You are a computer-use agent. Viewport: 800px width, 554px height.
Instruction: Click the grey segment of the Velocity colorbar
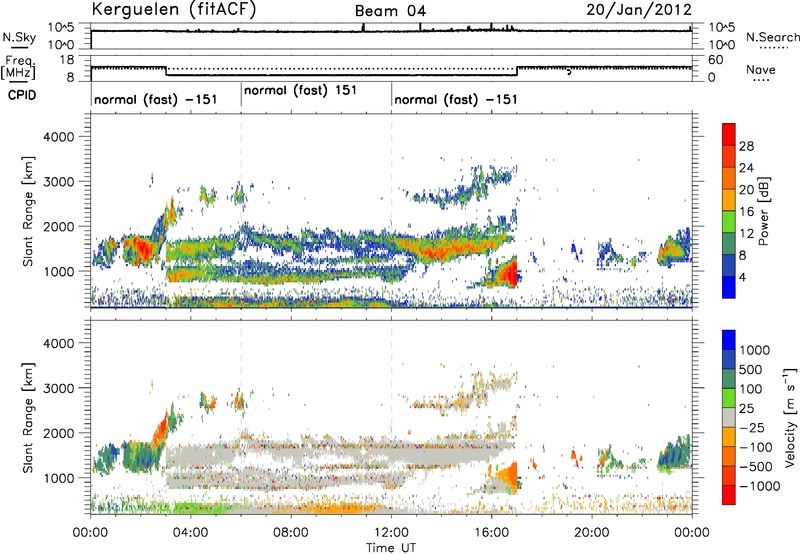tap(729, 418)
